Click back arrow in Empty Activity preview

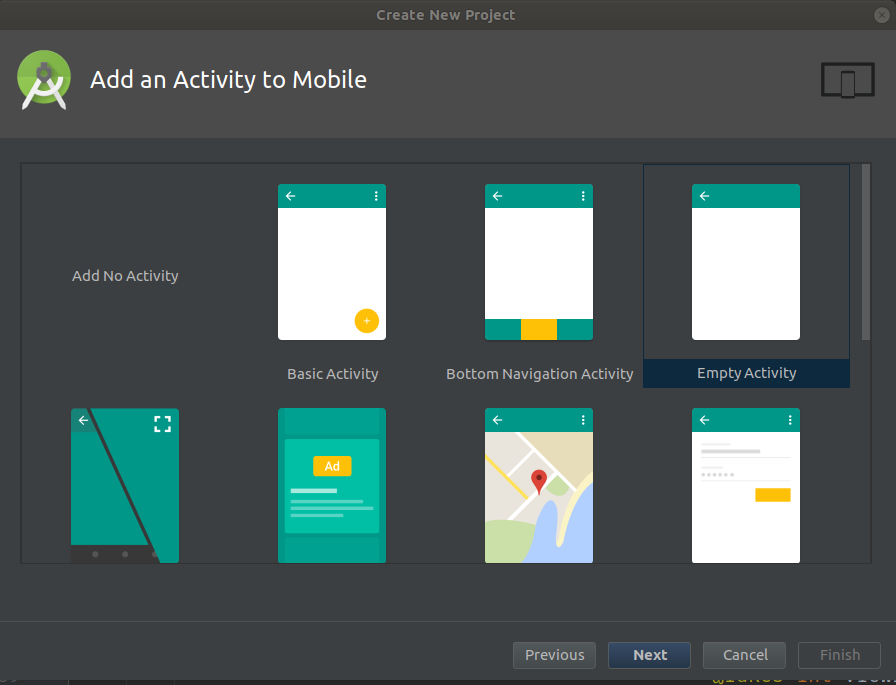click(705, 196)
